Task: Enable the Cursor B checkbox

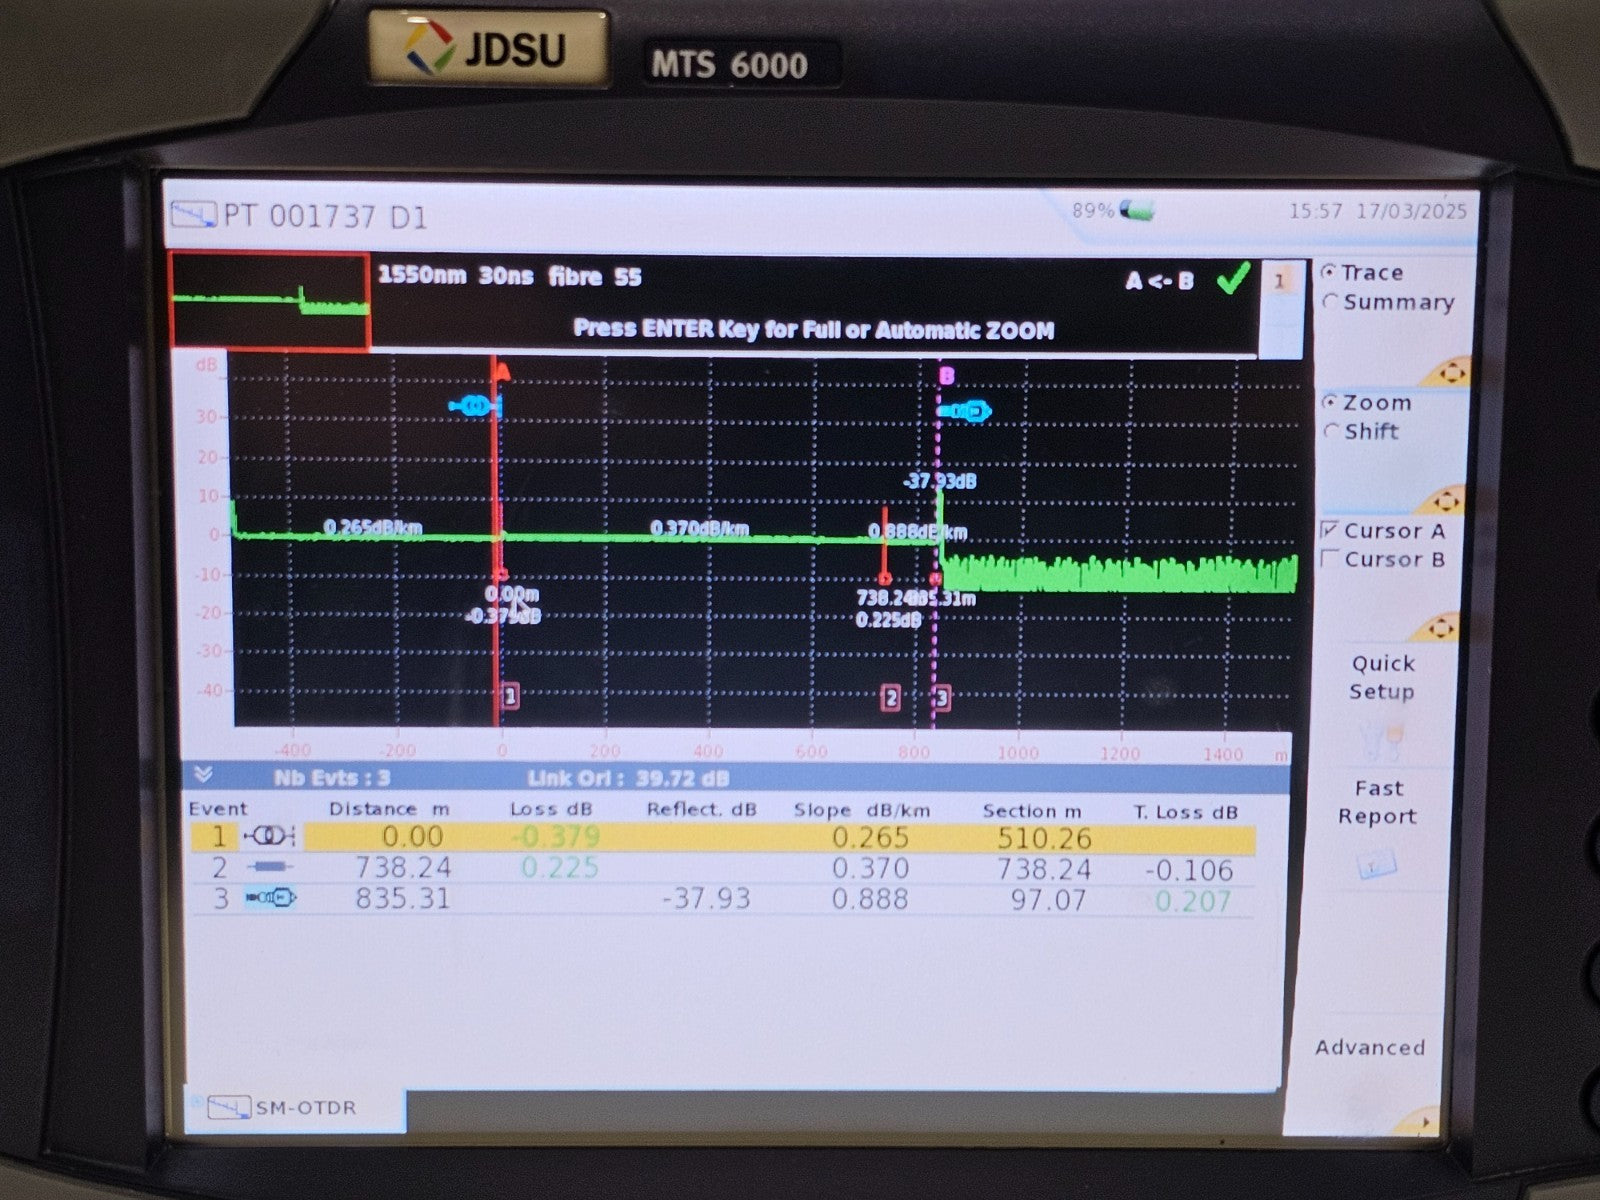Action: coord(1330,560)
